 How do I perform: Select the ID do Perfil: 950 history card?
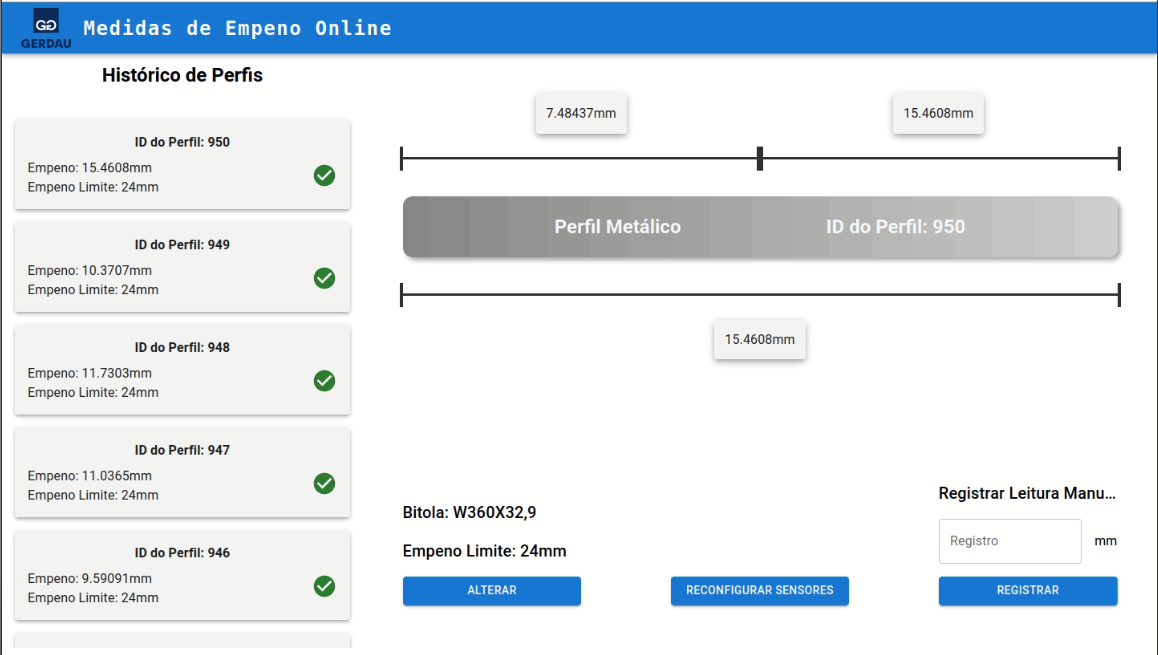tap(182, 164)
